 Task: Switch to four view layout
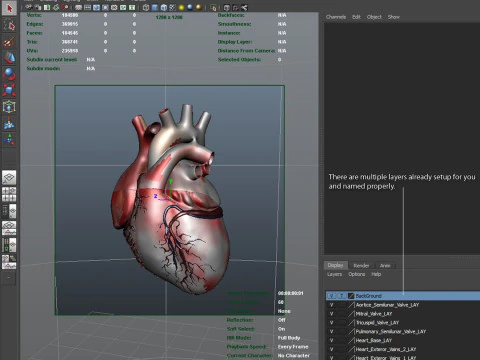[9, 194]
